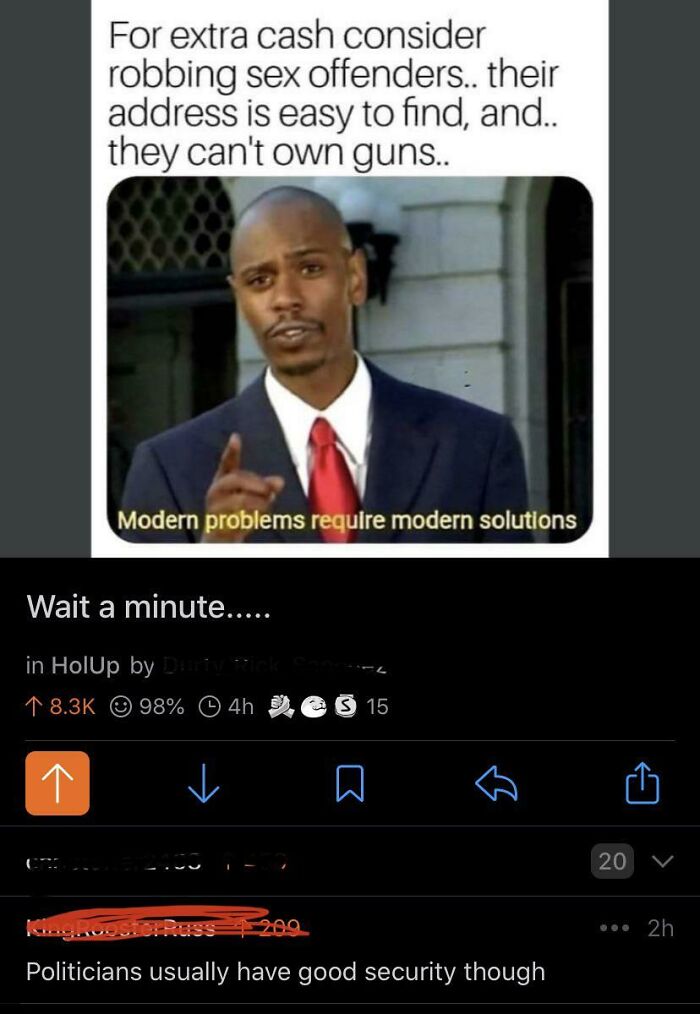Open the share sheet icon
This screenshot has height=1014, width=700.
point(642,782)
